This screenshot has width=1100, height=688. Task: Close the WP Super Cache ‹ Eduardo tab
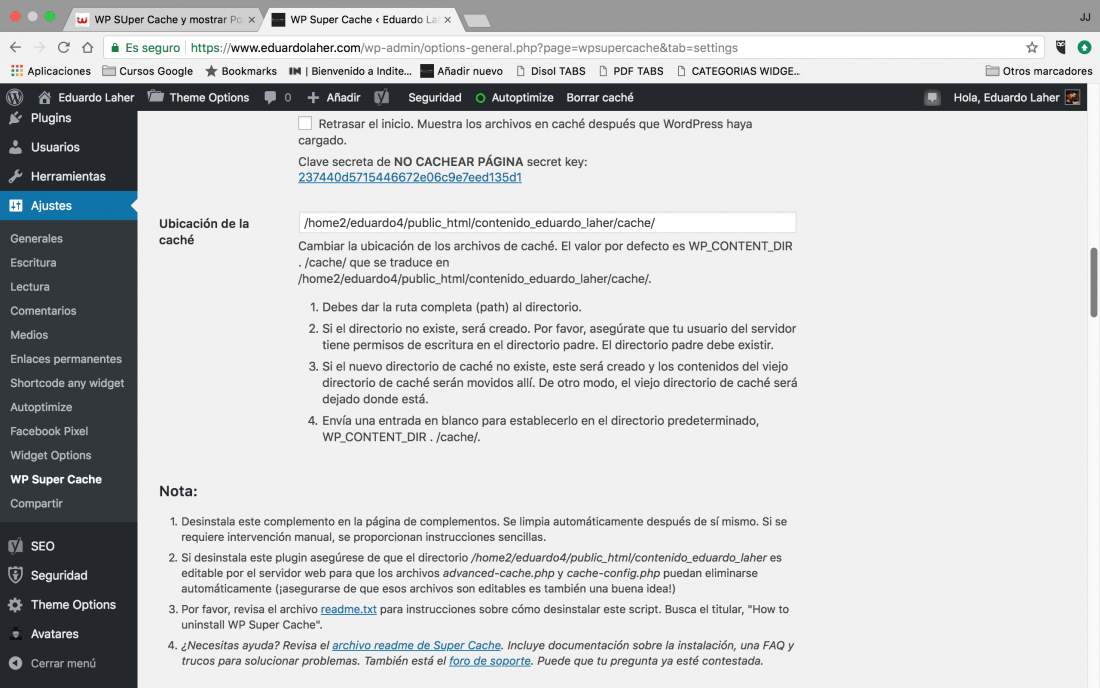point(448,20)
